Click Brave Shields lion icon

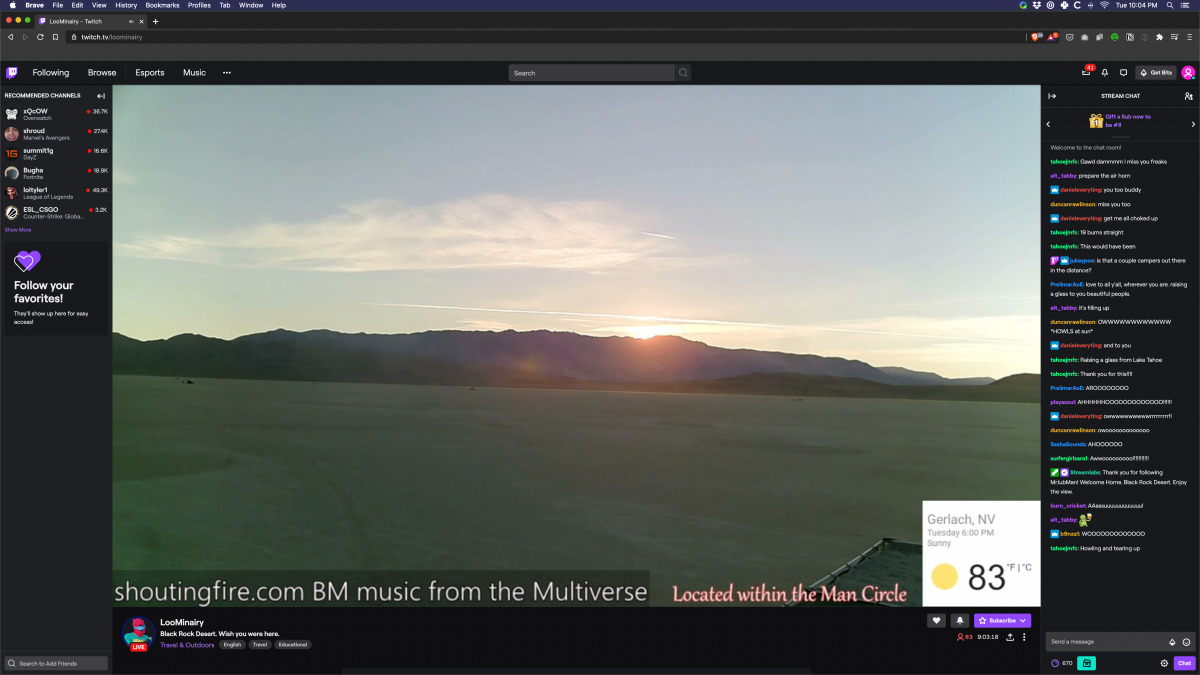click(x=1036, y=37)
